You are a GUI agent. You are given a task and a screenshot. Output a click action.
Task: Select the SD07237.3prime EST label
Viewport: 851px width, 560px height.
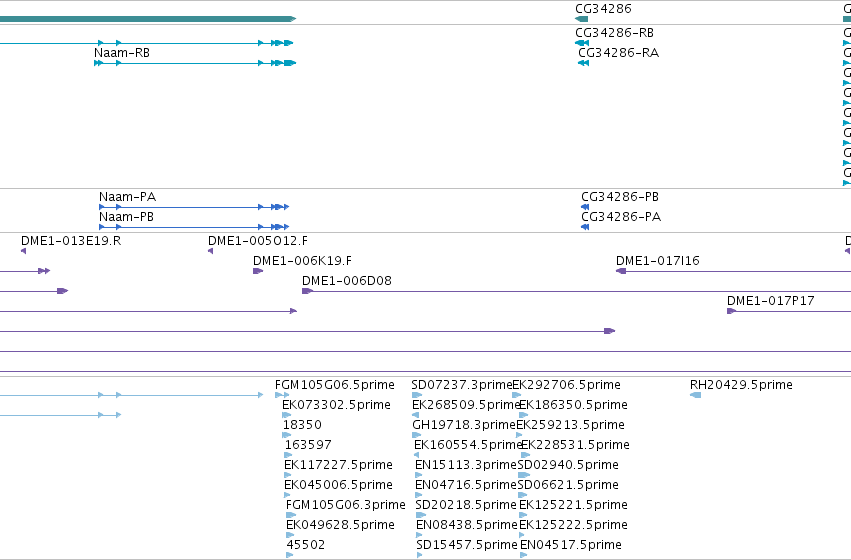(462, 385)
